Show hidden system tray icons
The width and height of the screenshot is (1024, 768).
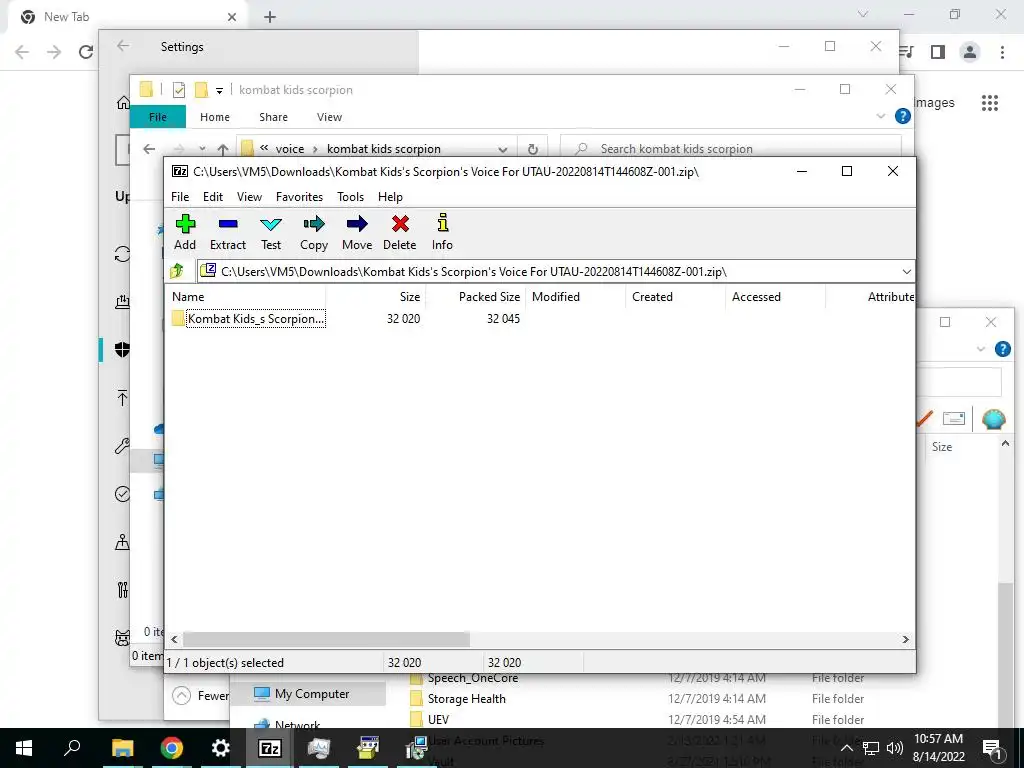(846, 748)
